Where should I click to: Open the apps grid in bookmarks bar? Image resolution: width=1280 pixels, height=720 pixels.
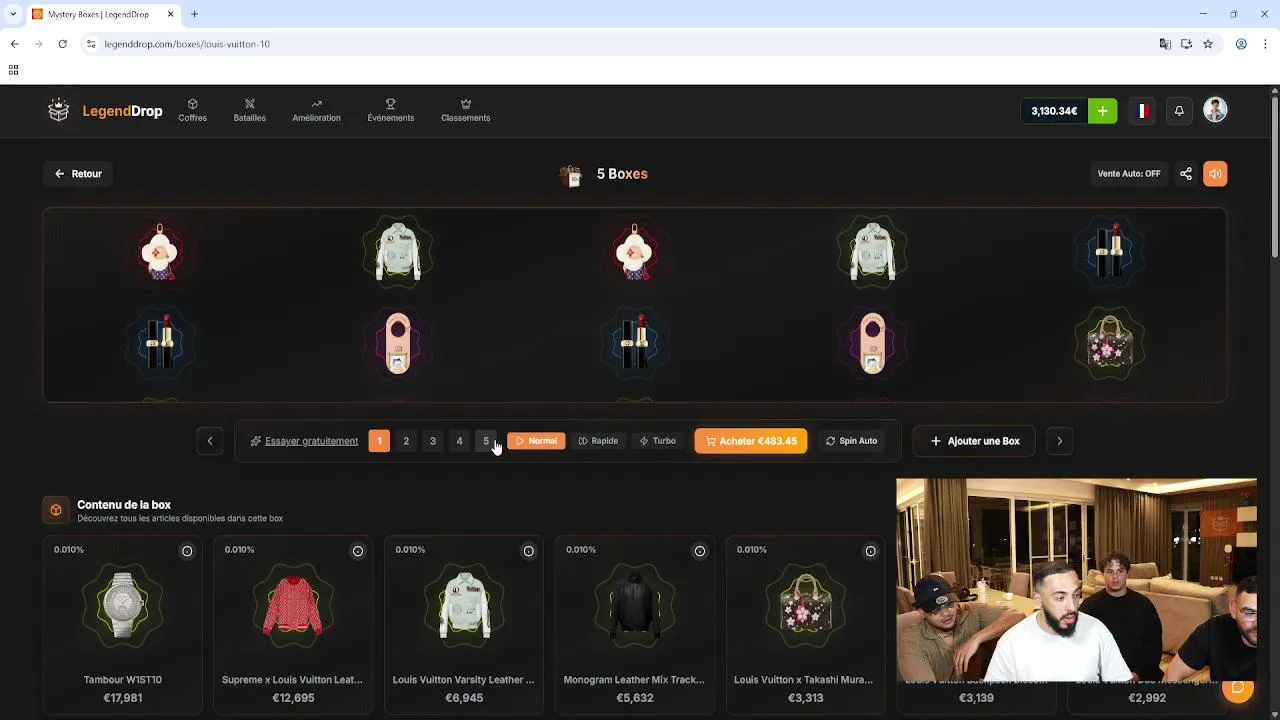pos(13,70)
